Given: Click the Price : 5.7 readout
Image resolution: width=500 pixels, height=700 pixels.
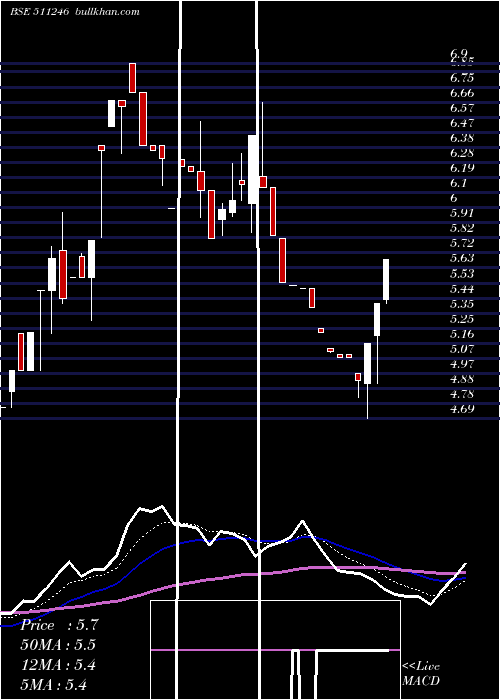Looking at the screenshot, I should pos(58,625).
